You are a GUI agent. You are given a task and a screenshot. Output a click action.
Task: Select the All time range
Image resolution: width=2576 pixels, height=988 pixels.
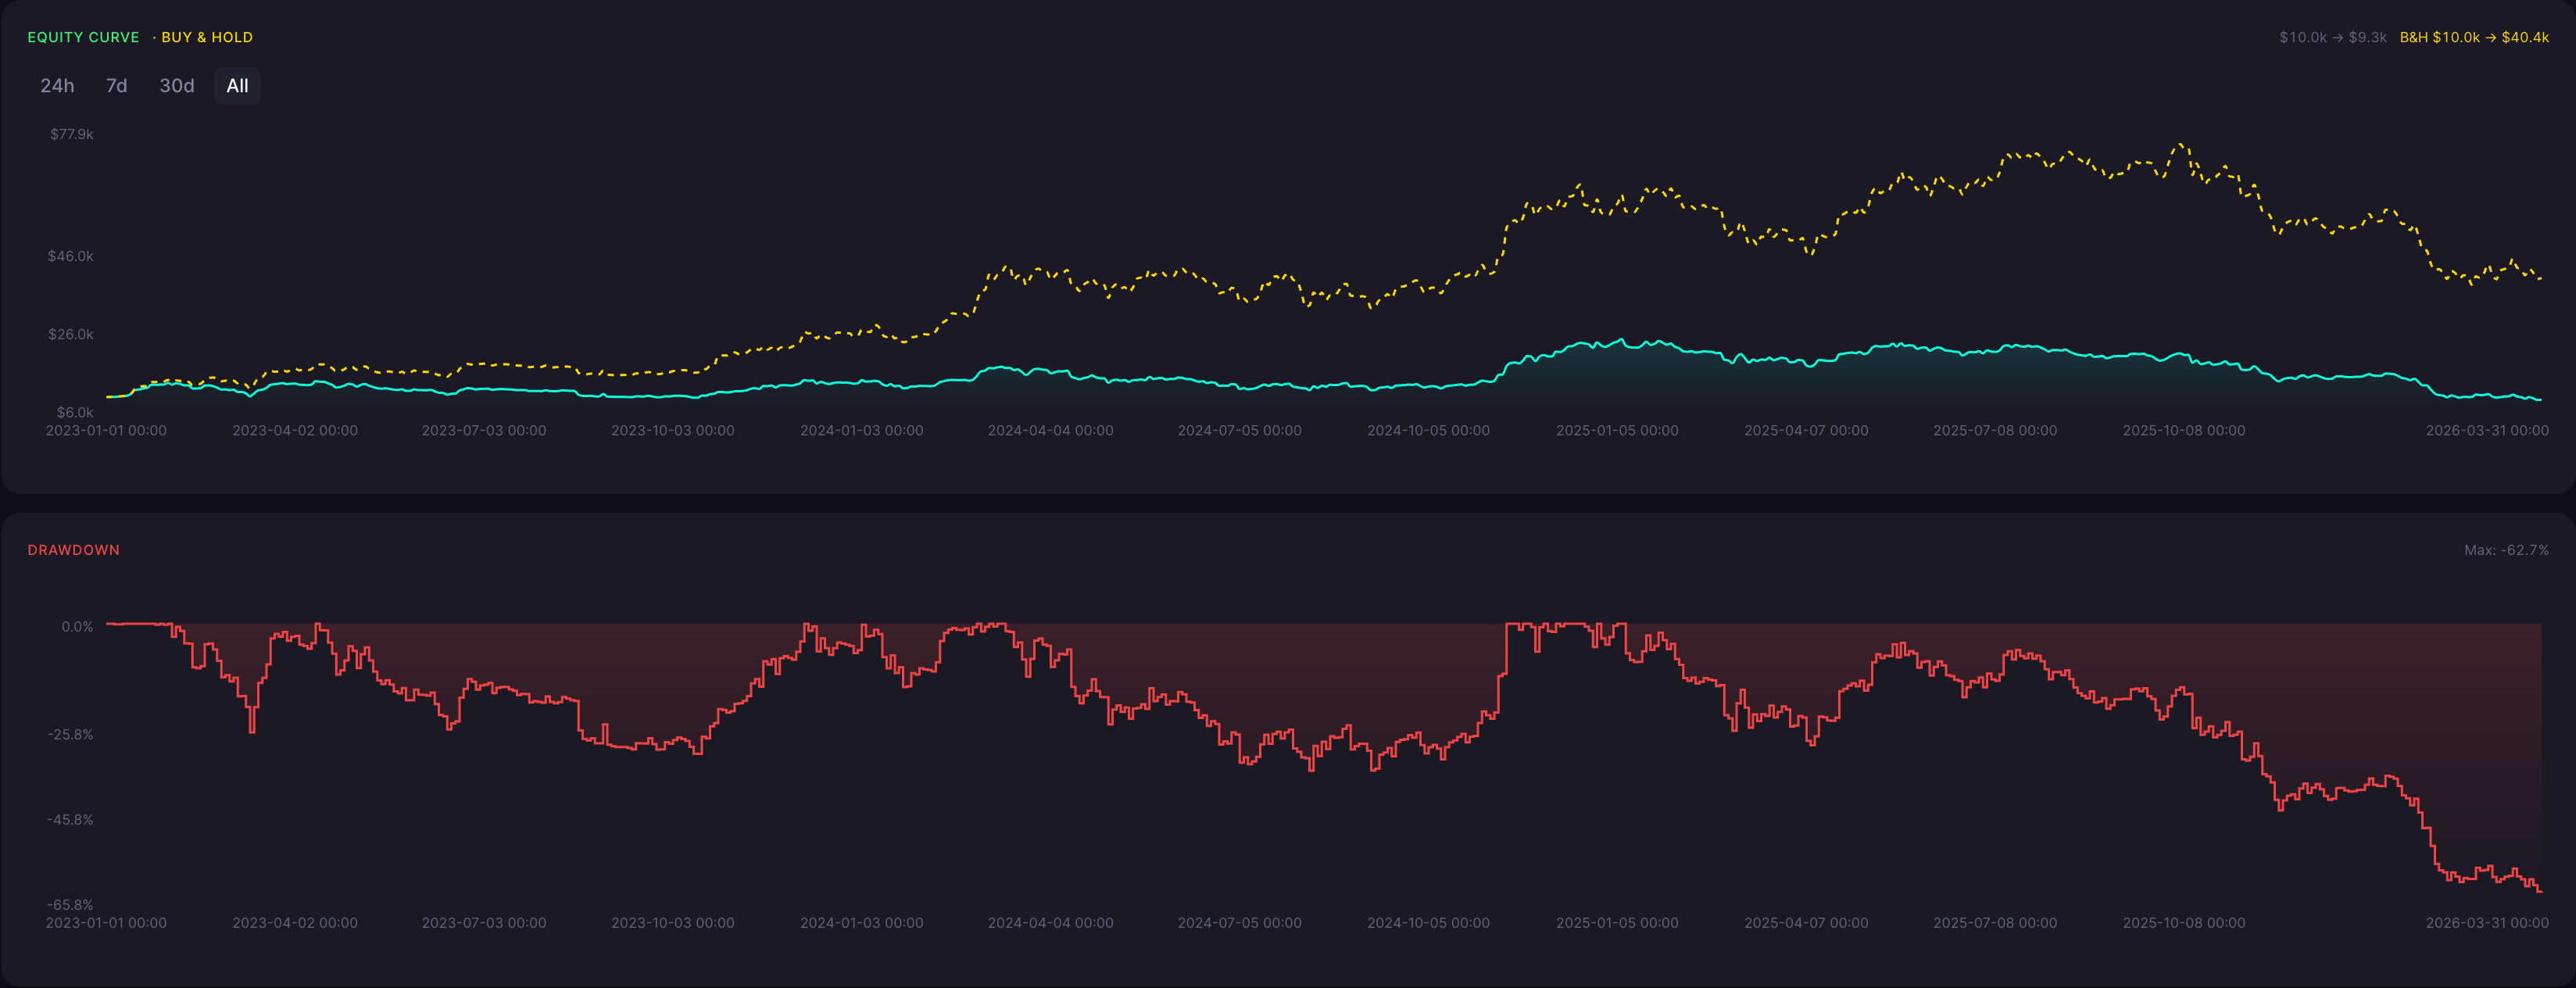point(237,86)
